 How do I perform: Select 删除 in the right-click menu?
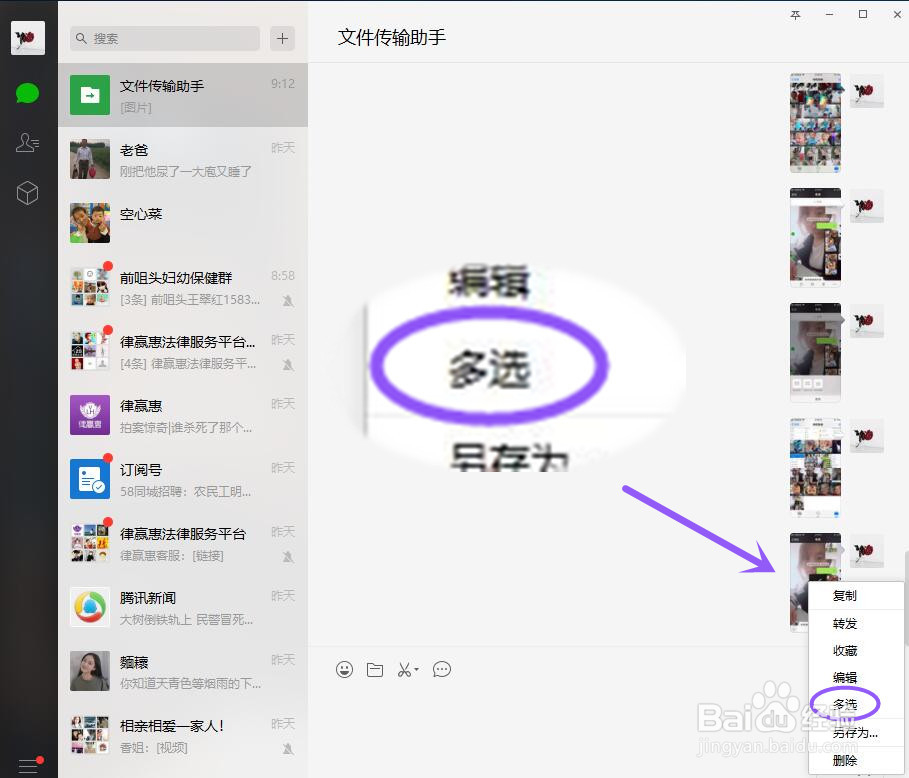coord(844,759)
